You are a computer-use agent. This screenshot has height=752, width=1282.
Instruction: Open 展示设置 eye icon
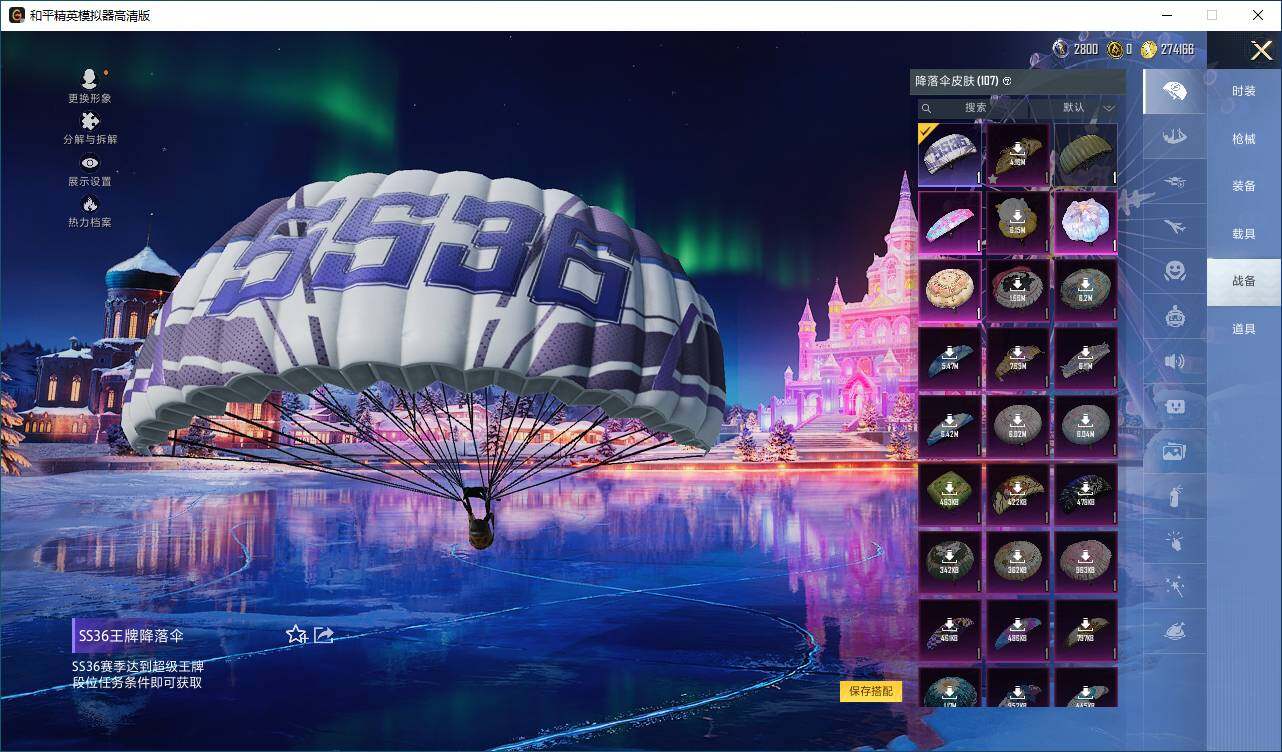[x=90, y=163]
